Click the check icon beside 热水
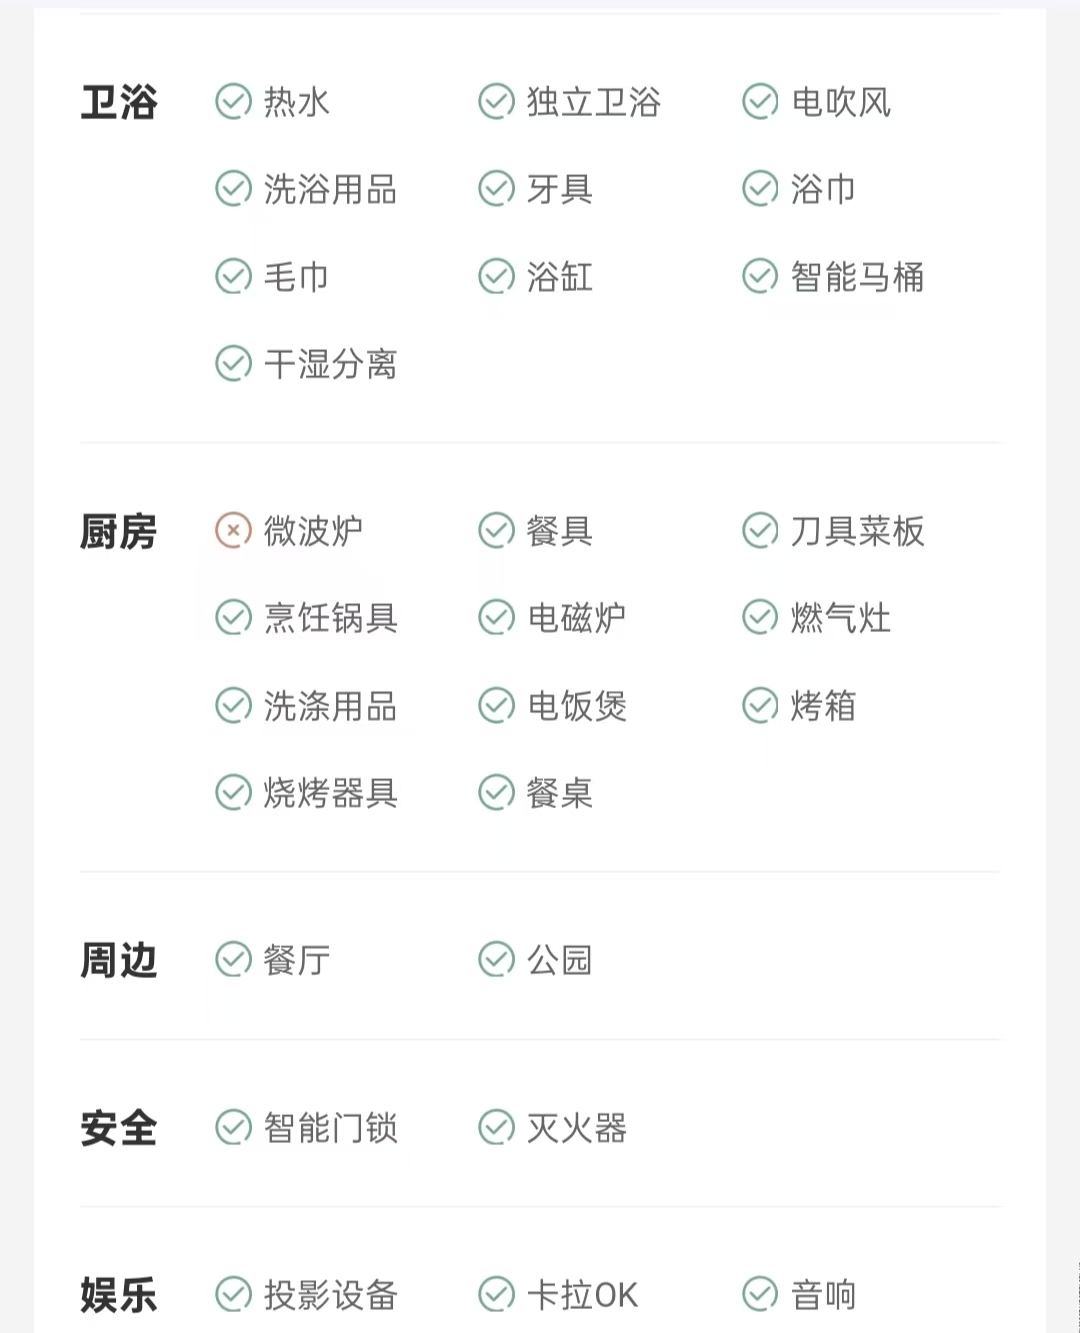Screen dimensions: 1080x1333 point(233,101)
